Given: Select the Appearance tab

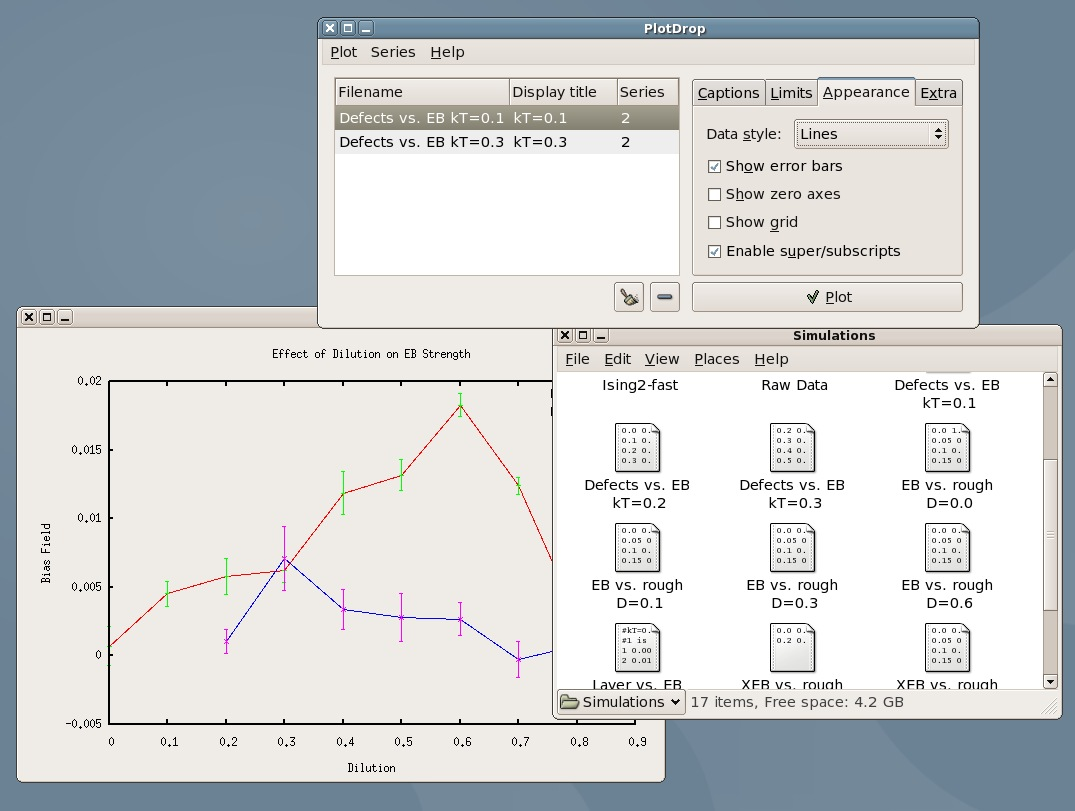Looking at the screenshot, I should (x=866, y=92).
